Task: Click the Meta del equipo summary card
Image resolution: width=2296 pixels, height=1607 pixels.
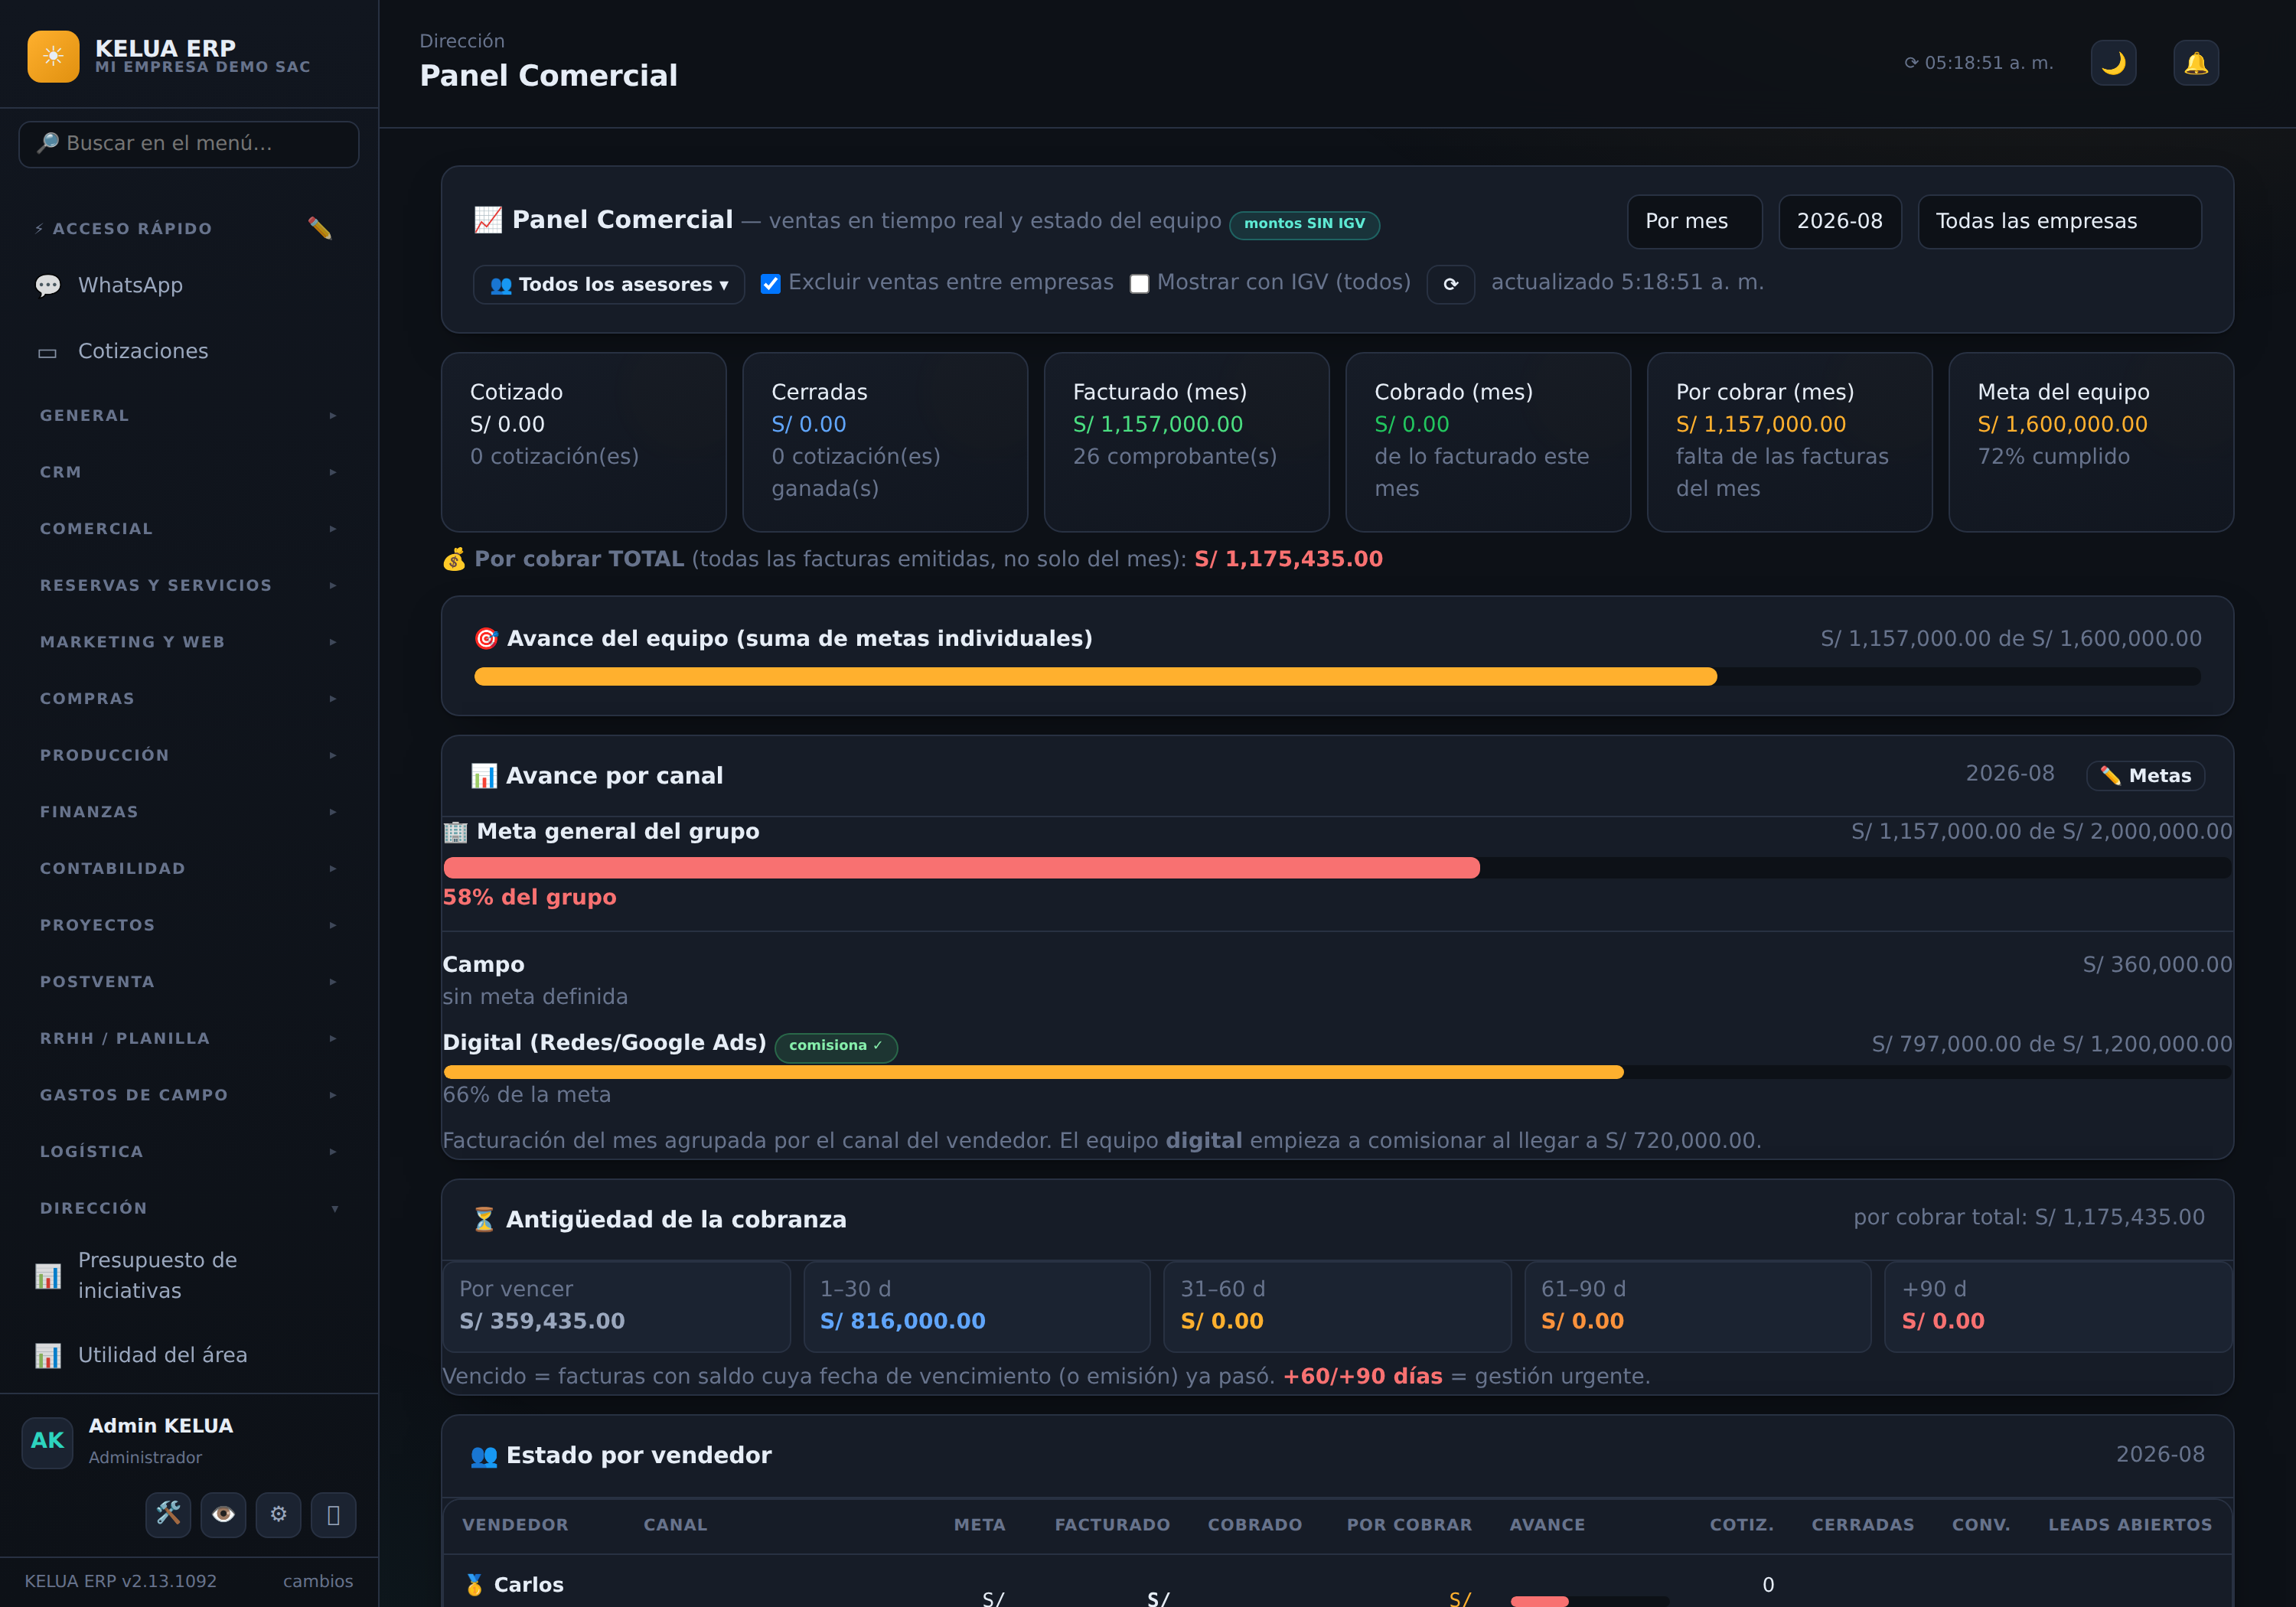Action: [x=2091, y=442]
